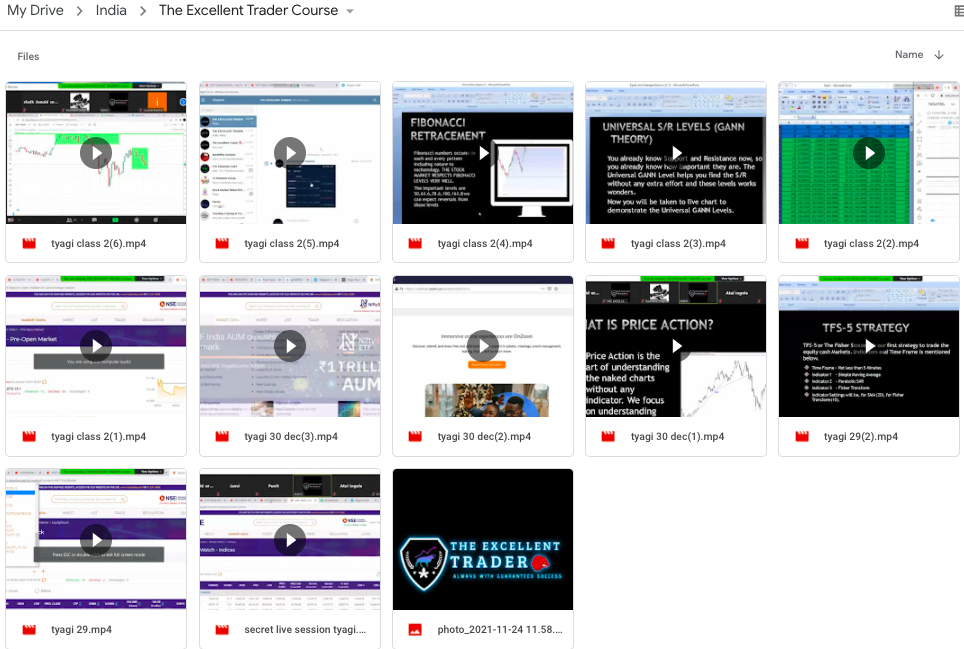
Task: Open tyagi class 2(2).mp4 spreadsheet video thumbnail
Action: 869,153
